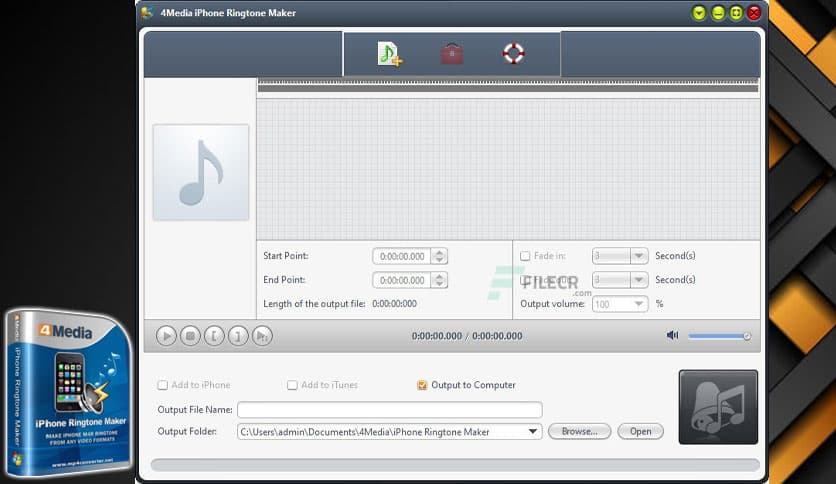
Task: Enable the Fade out checkbox
Action: pyautogui.click(x=525, y=280)
